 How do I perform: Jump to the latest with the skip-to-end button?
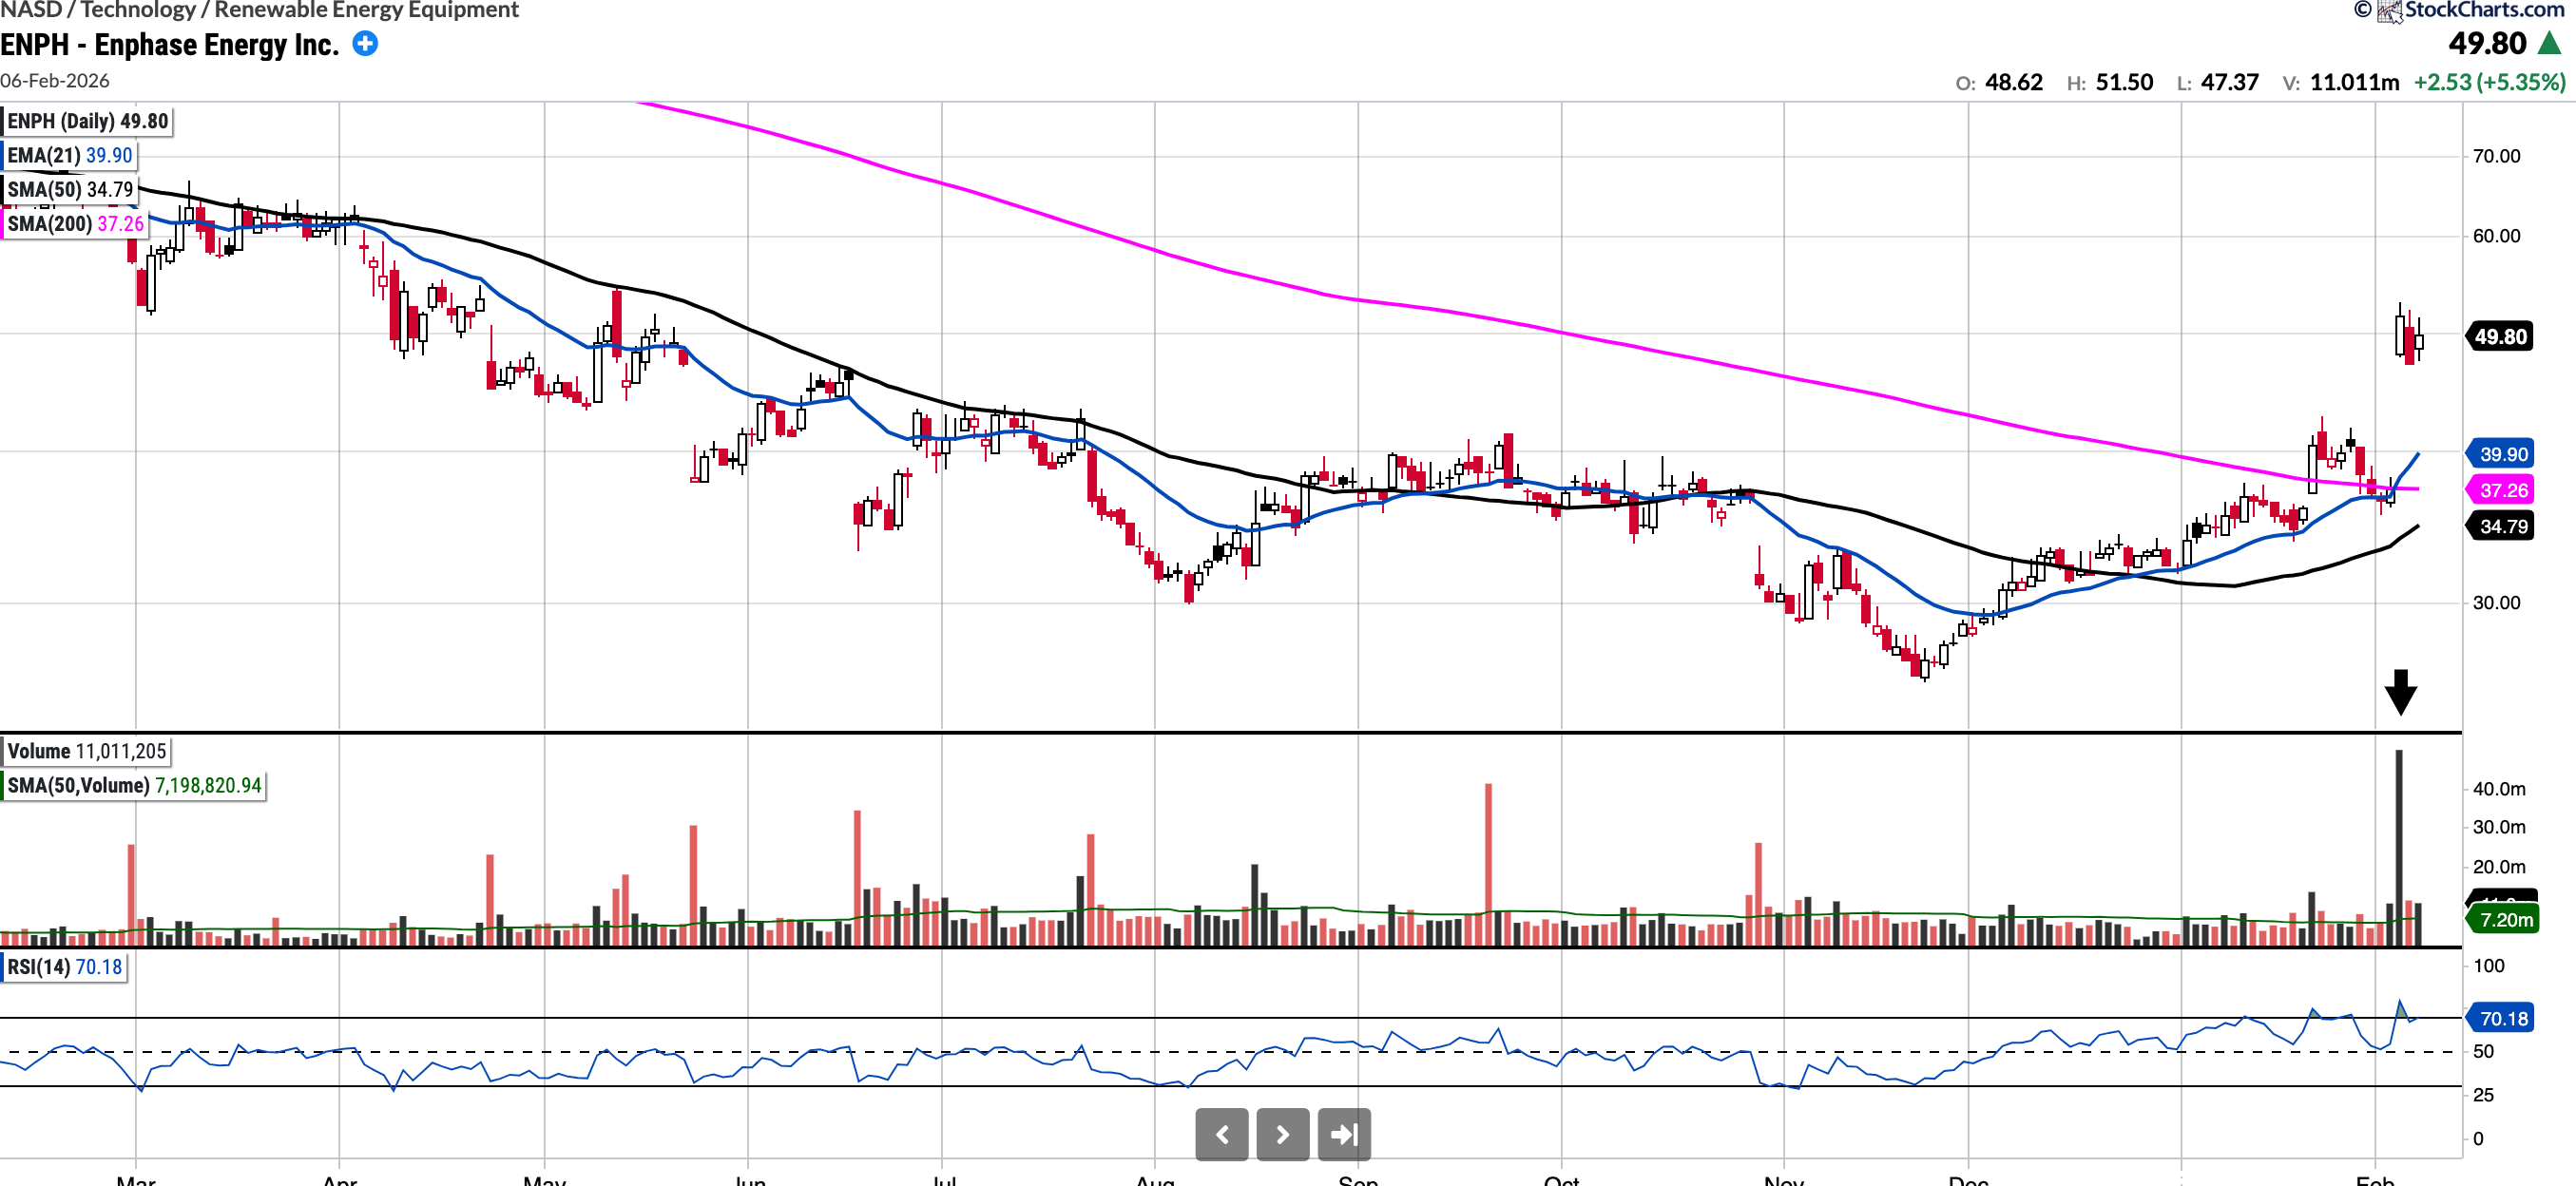click(x=1343, y=1134)
